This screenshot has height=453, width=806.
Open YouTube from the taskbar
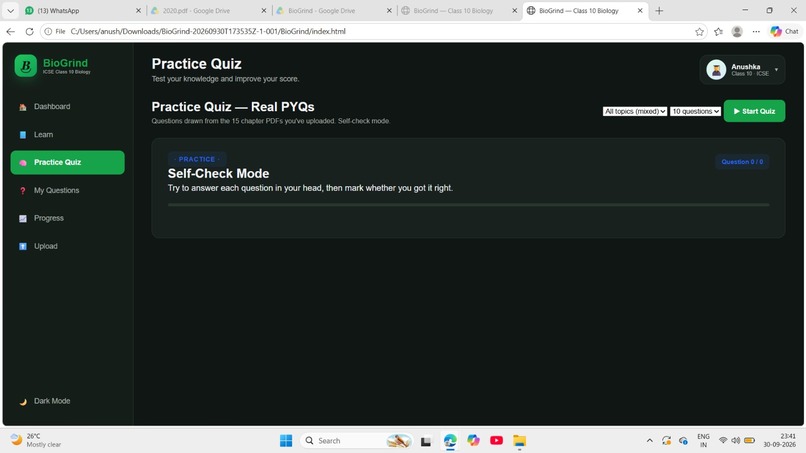click(497, 441)
